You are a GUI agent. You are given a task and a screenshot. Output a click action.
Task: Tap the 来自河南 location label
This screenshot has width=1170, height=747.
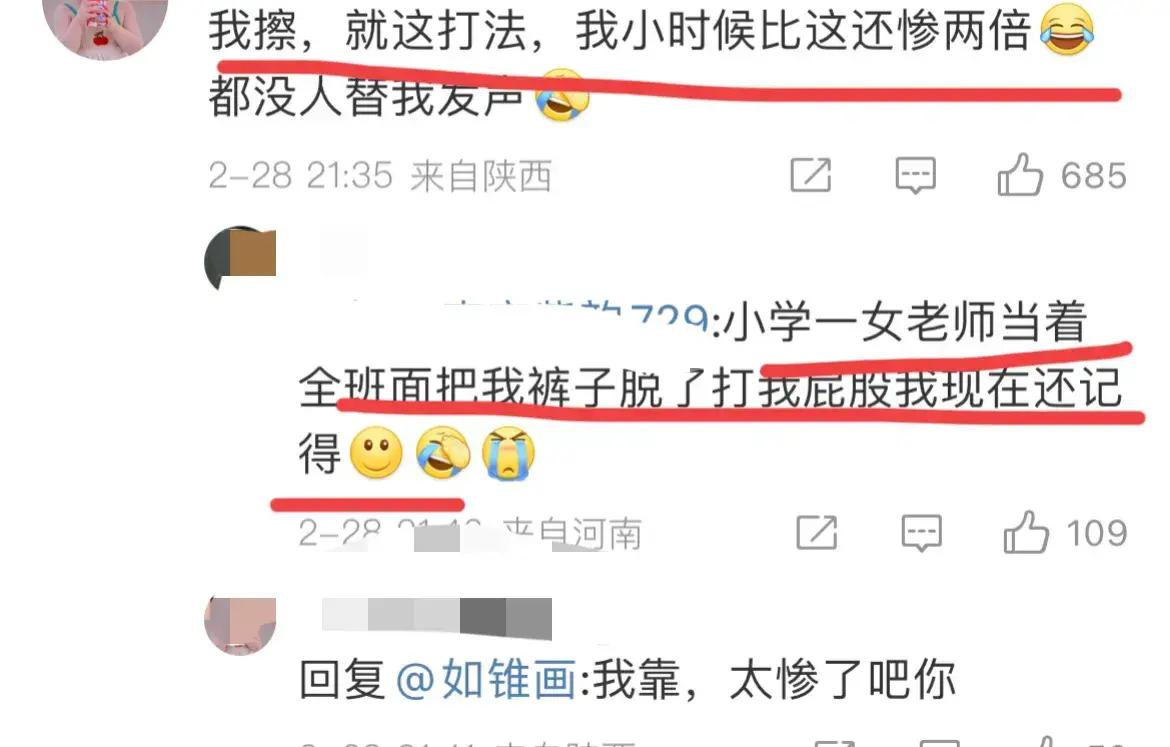click(x=572, y=534)
